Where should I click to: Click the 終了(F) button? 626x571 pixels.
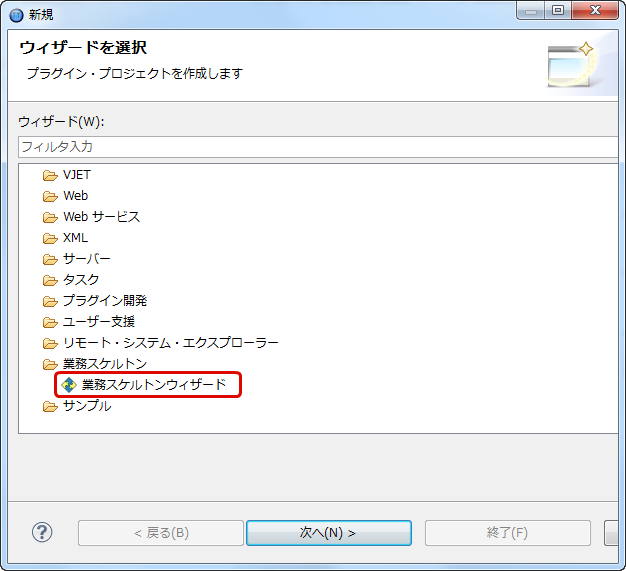(507, 533)
